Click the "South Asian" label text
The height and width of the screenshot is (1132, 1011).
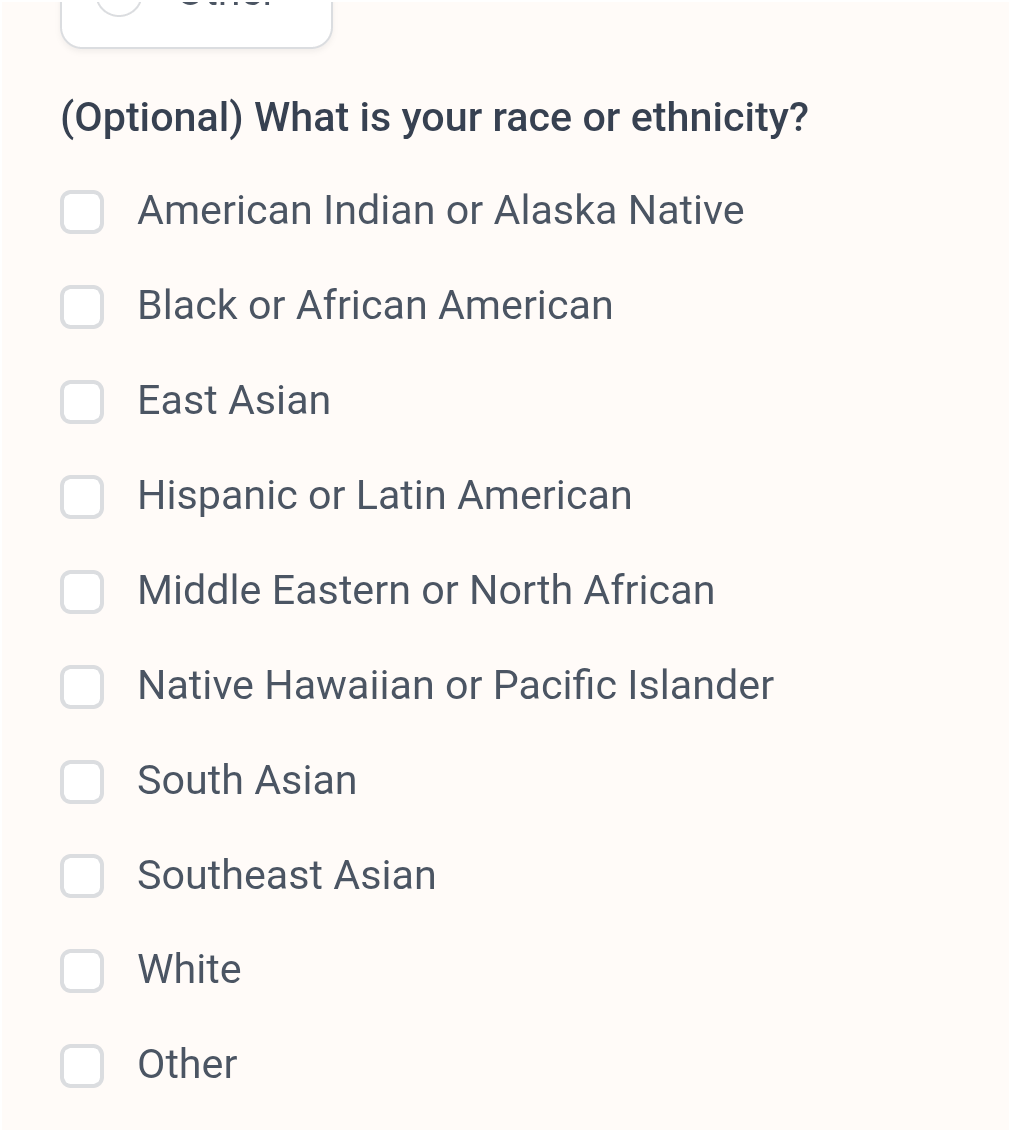tap(247, 781)
